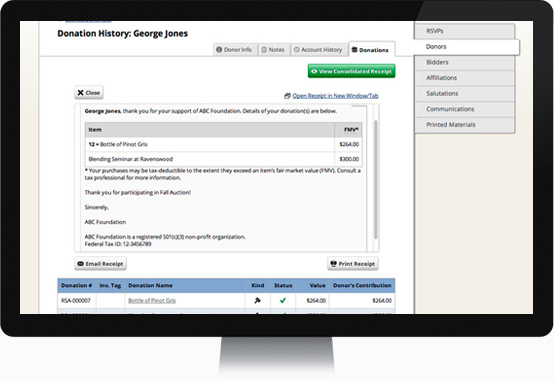Screen dimensions: 554x381
Task: Click the info icon on Donor Info tab
Action: click(219, 50)
